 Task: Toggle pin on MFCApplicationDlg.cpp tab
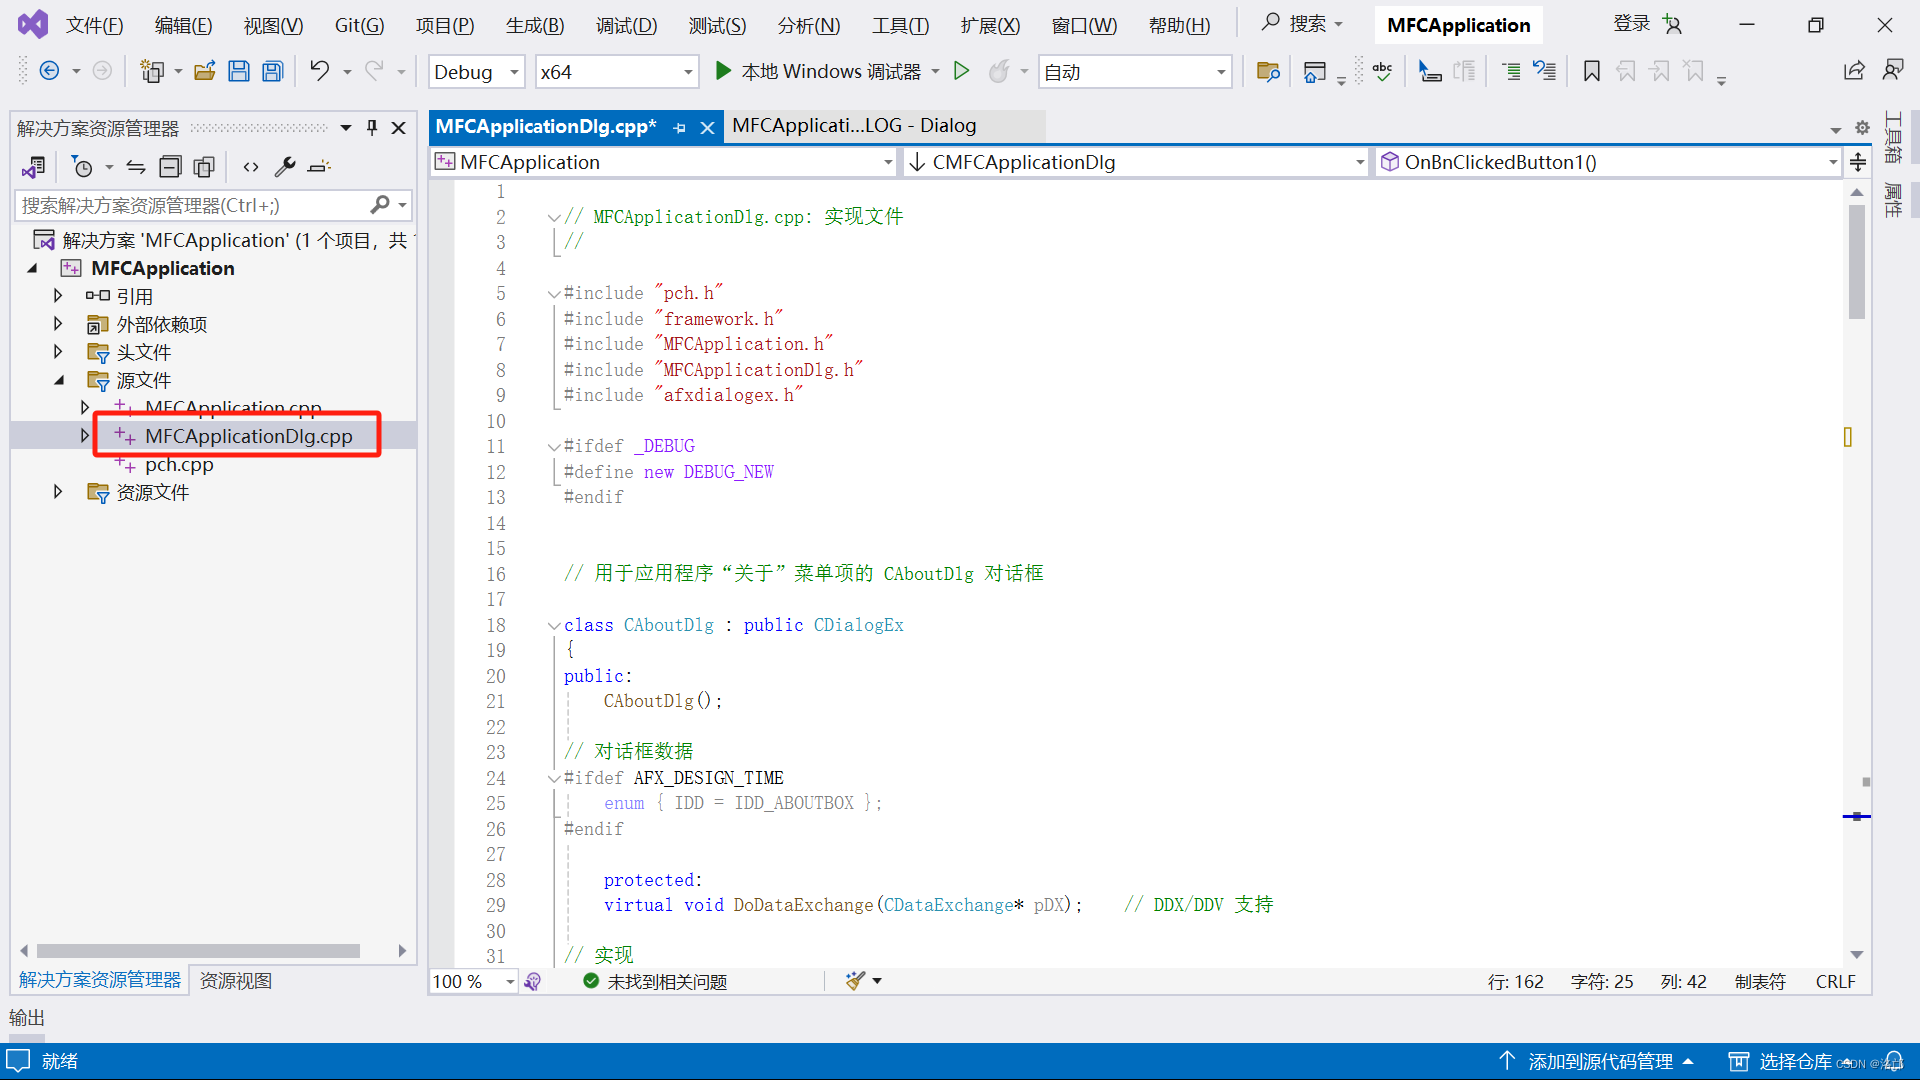[680, 127]
